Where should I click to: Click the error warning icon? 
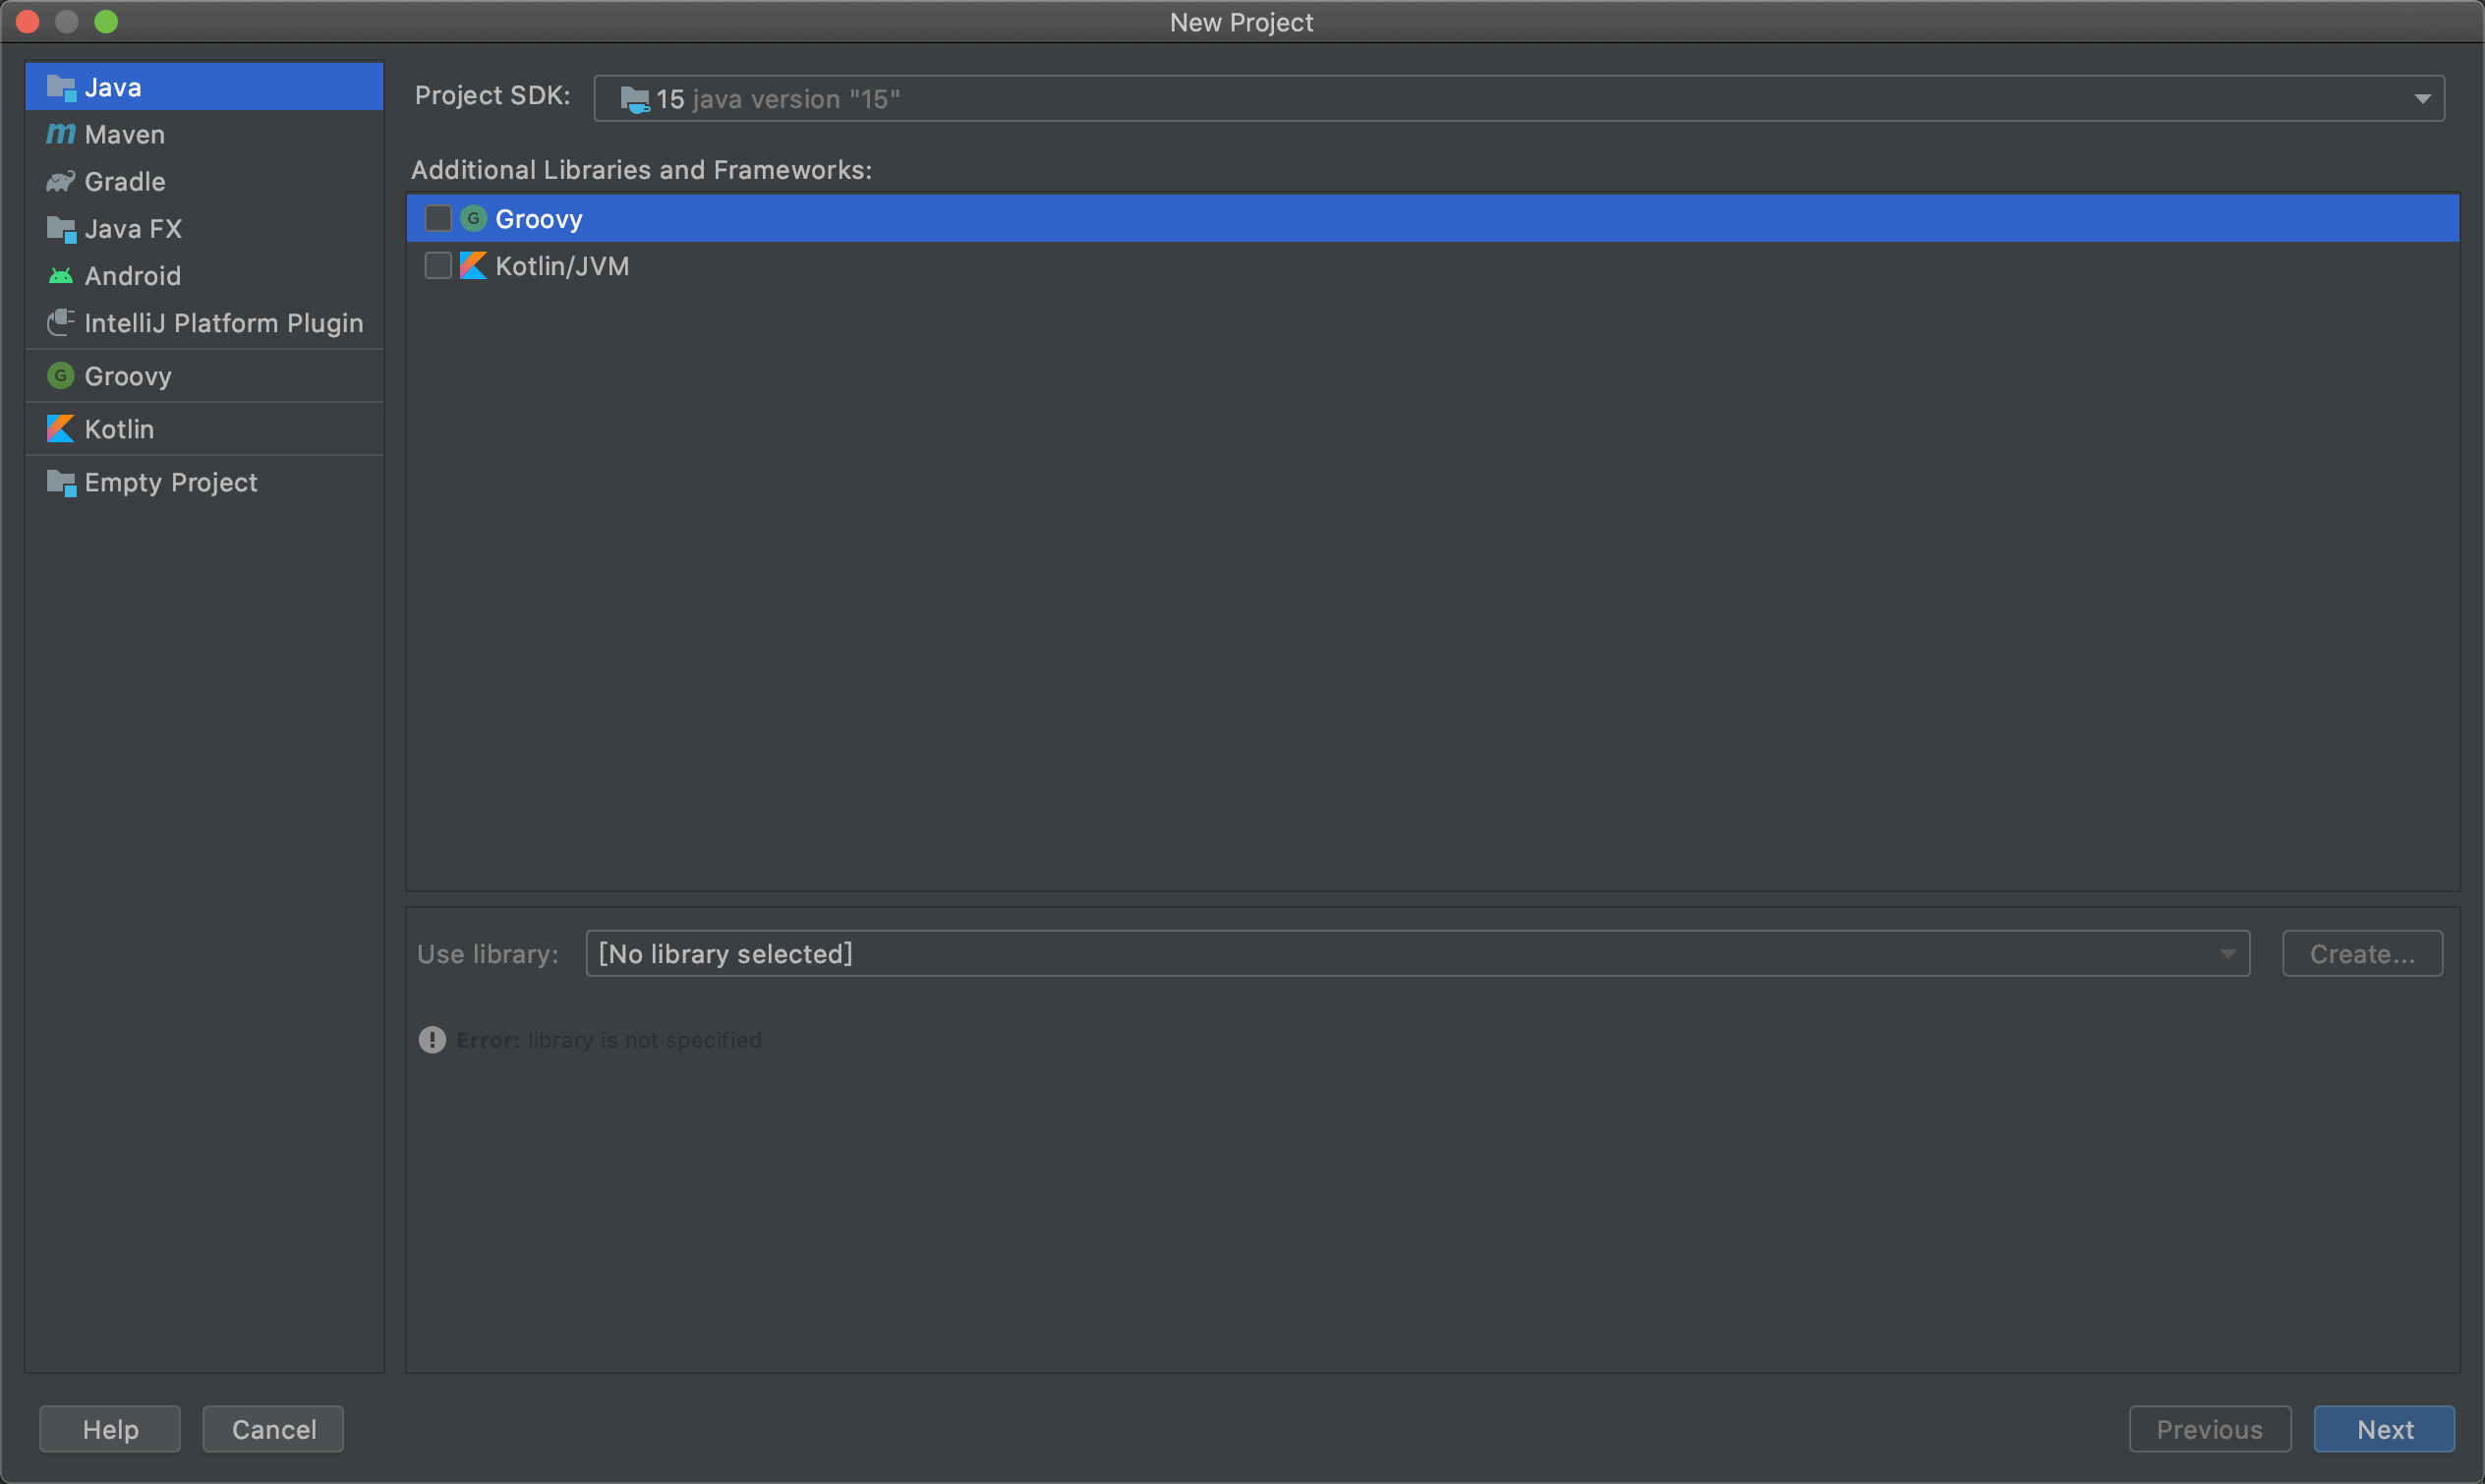[x=432, y=1040]
